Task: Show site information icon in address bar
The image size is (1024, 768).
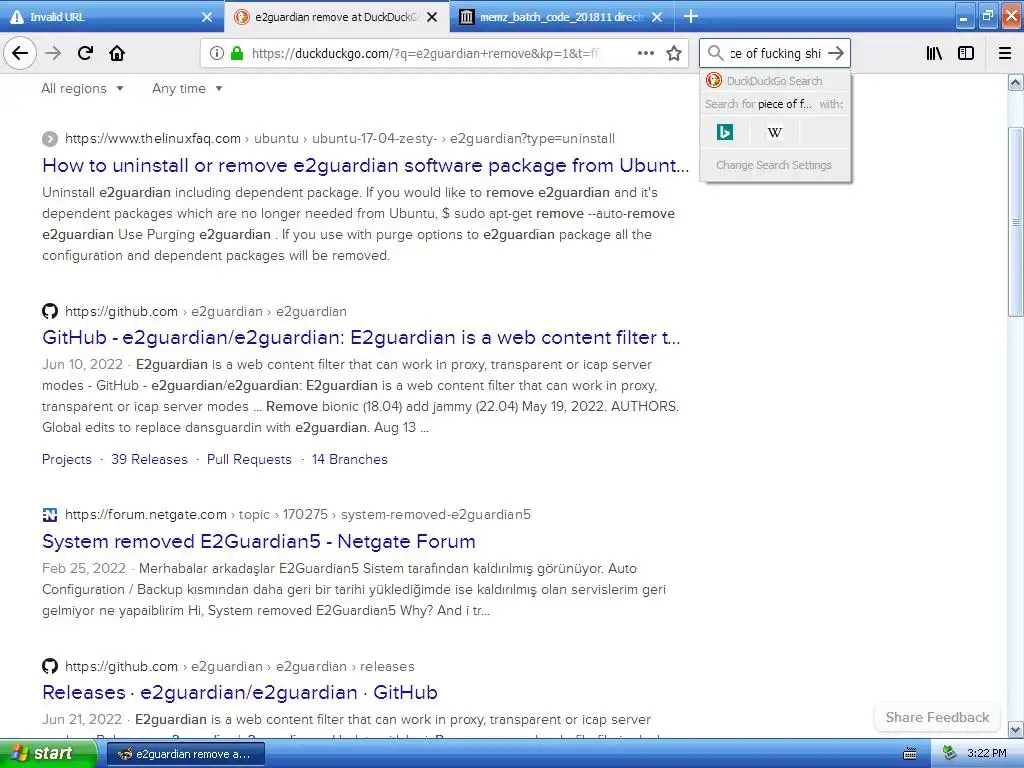Action: (217, 54)
